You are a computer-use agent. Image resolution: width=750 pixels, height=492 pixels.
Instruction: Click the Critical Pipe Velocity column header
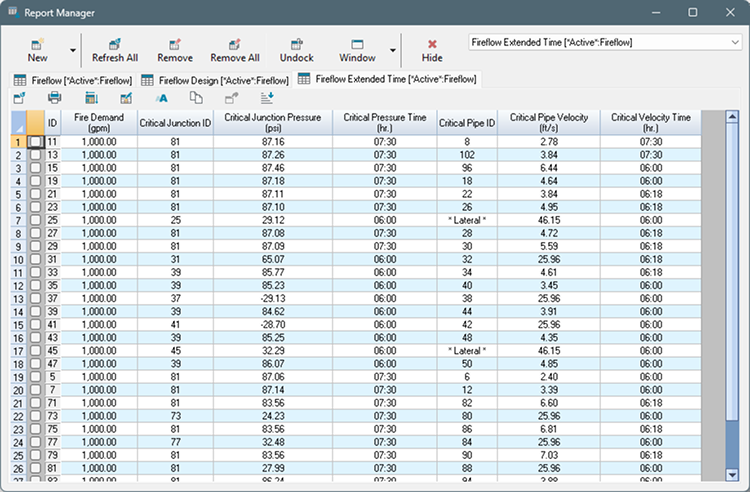point(547,122)
